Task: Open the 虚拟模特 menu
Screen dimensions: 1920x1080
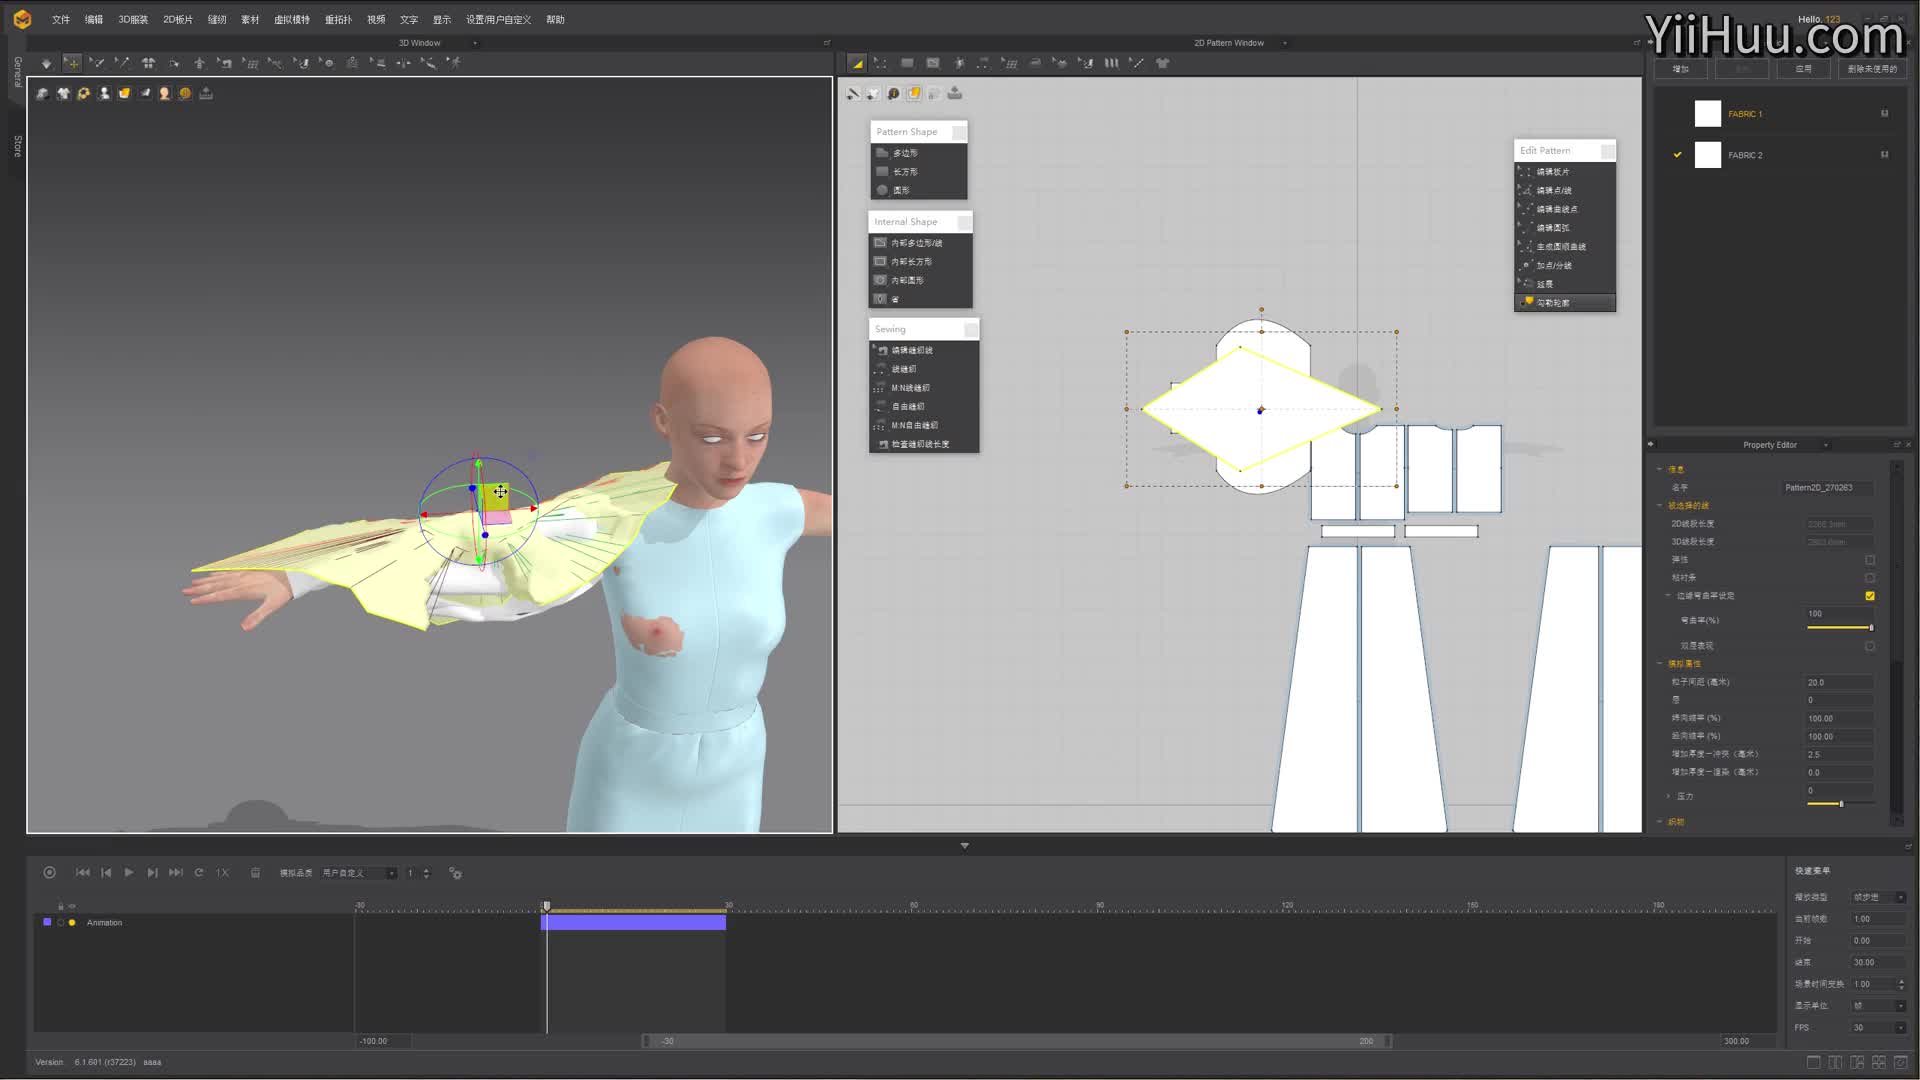Action: 291,19
